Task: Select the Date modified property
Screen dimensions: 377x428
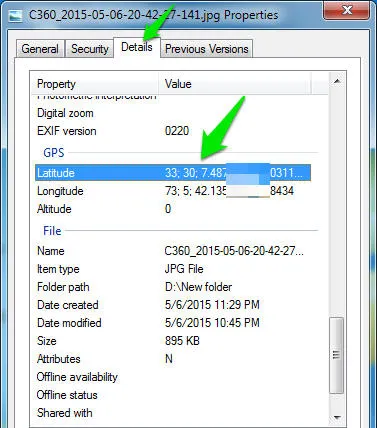Action: (x=69, y=323)
